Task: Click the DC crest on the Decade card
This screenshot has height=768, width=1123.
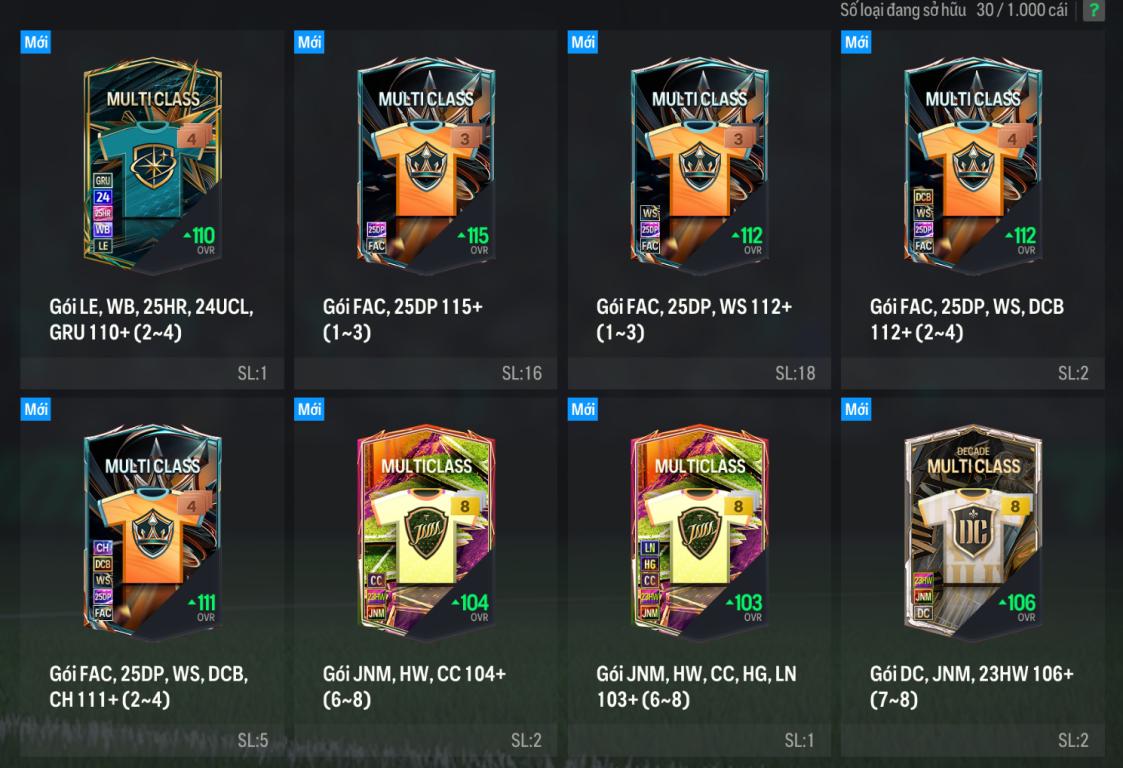Action: click(x=973, y=532)
